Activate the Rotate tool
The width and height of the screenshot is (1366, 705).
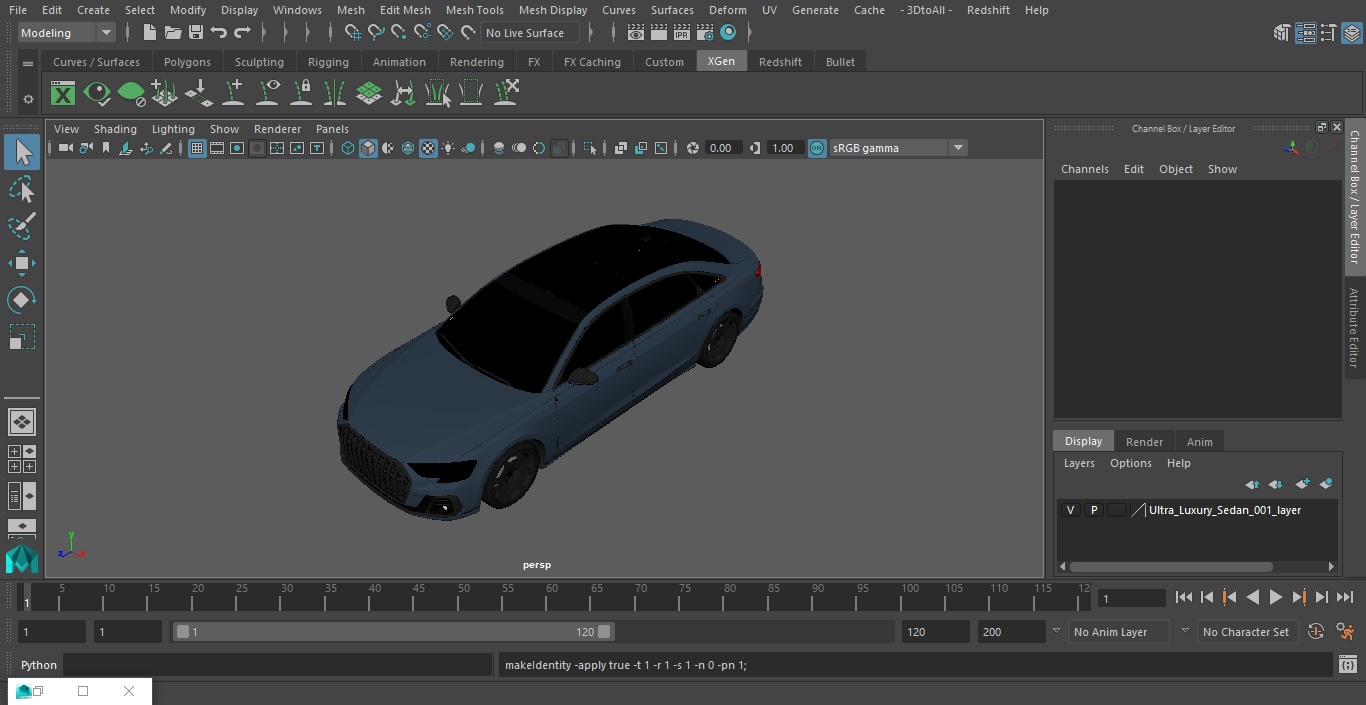21,300
